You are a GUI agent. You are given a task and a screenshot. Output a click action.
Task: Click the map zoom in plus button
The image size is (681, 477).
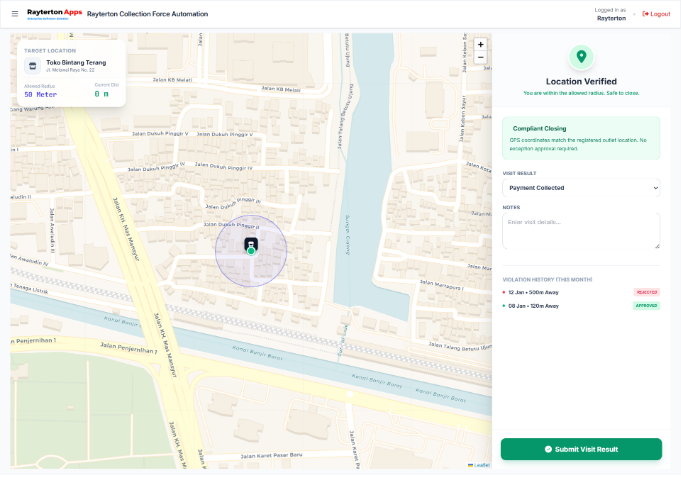tap(481, 44)
